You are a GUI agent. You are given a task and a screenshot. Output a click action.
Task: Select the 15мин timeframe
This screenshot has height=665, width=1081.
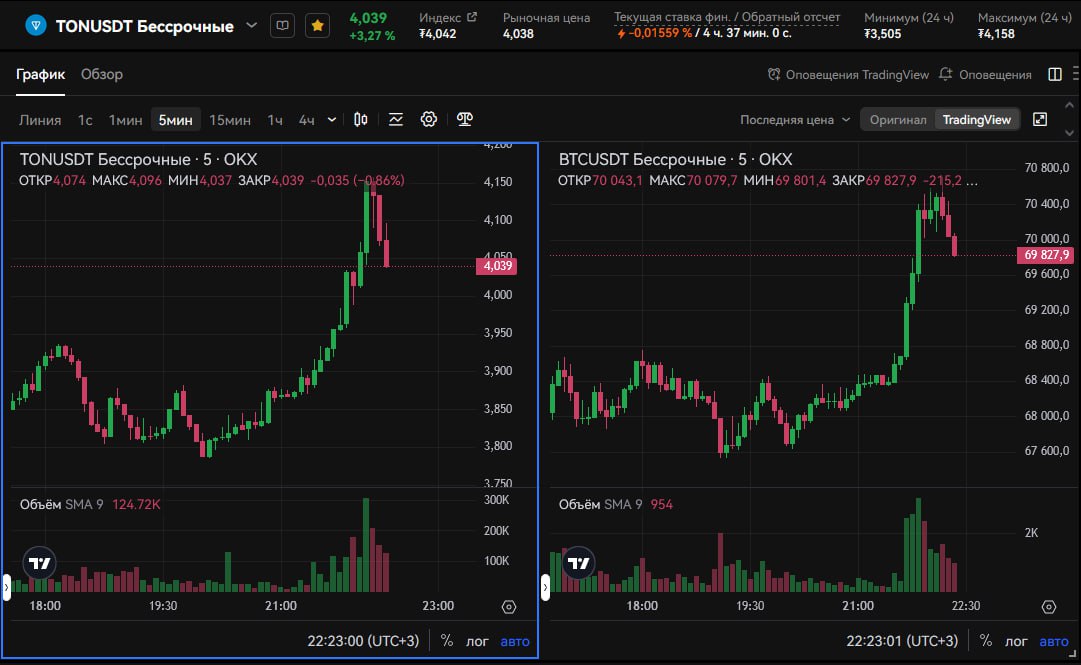coord(230,120)
